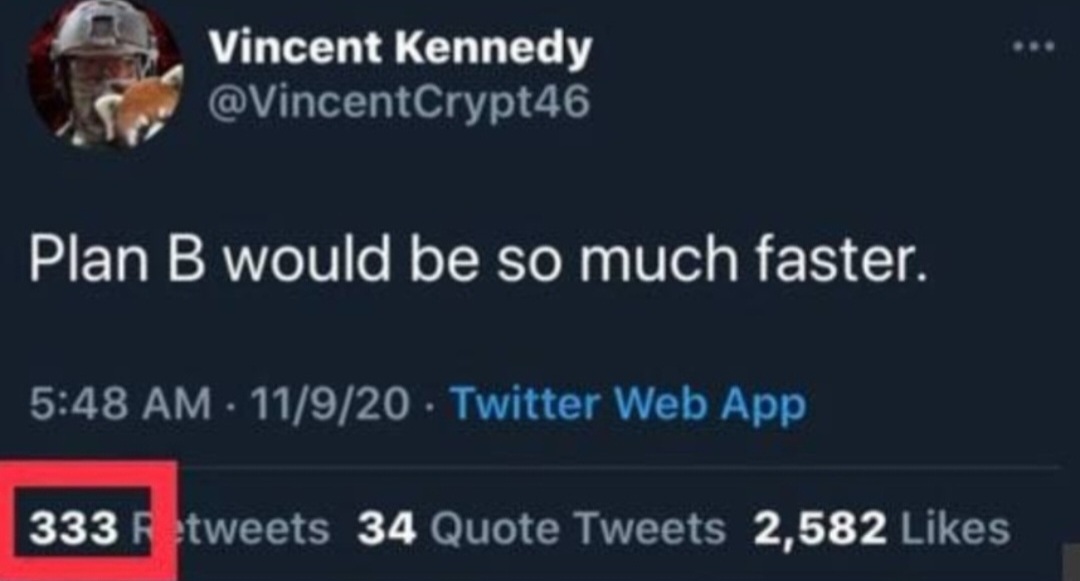Image resolution: width=1080 pixels, height=581 pixels.
Task: Show the Likes label list
Action: tap(955, 527)
